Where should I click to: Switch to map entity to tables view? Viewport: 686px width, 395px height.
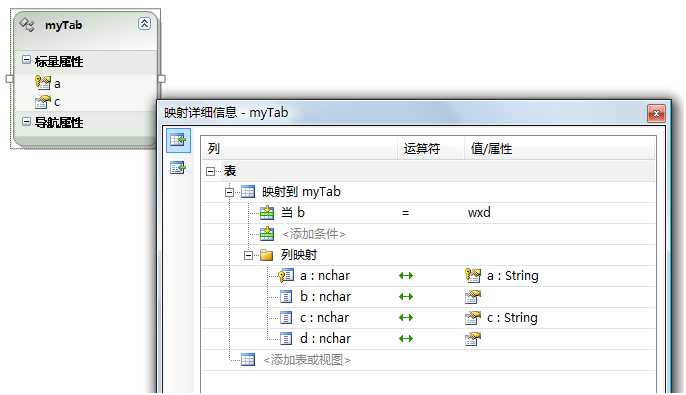(x=178, y=140)
